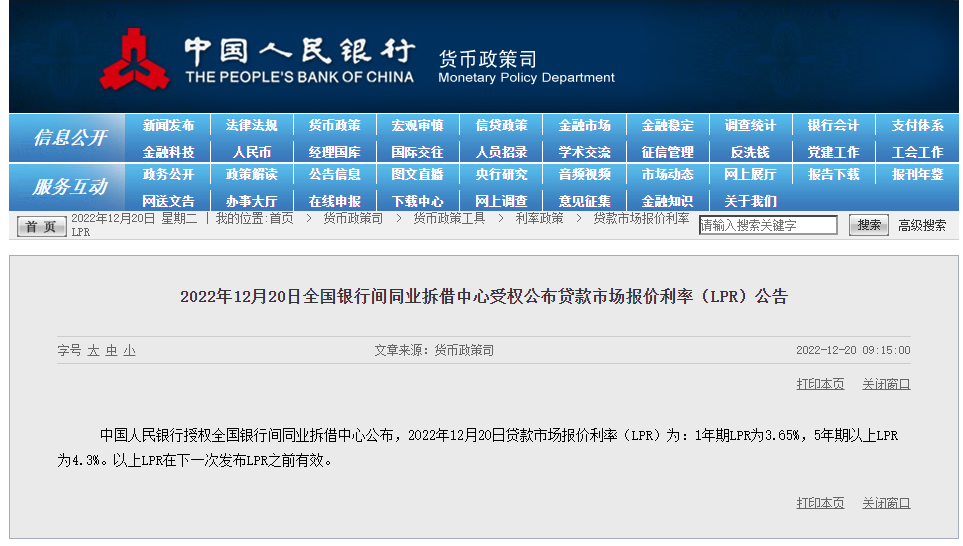Image resolution: width=963 pixels, height=546 pixels.
Task: Select 报刊年鉴 menu item
Action: (918, 174)
